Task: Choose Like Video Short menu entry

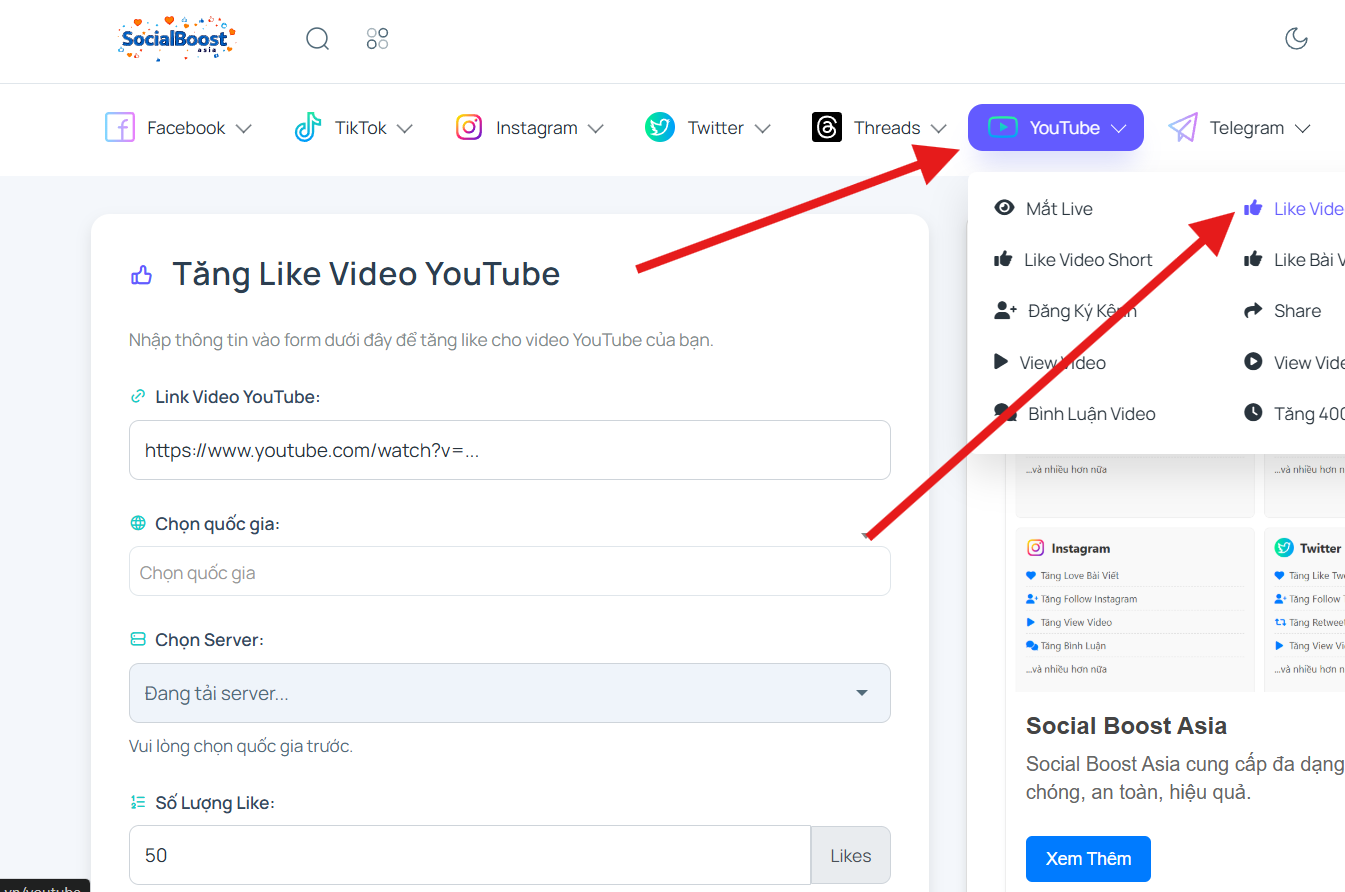Action: pos(1073,260)
